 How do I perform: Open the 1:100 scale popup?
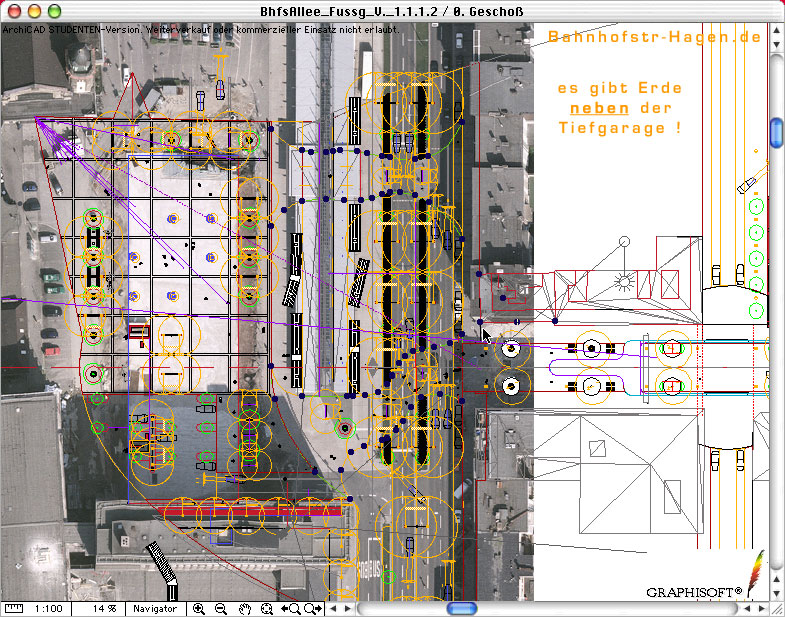pyautogui.click(x=46, y=608)
